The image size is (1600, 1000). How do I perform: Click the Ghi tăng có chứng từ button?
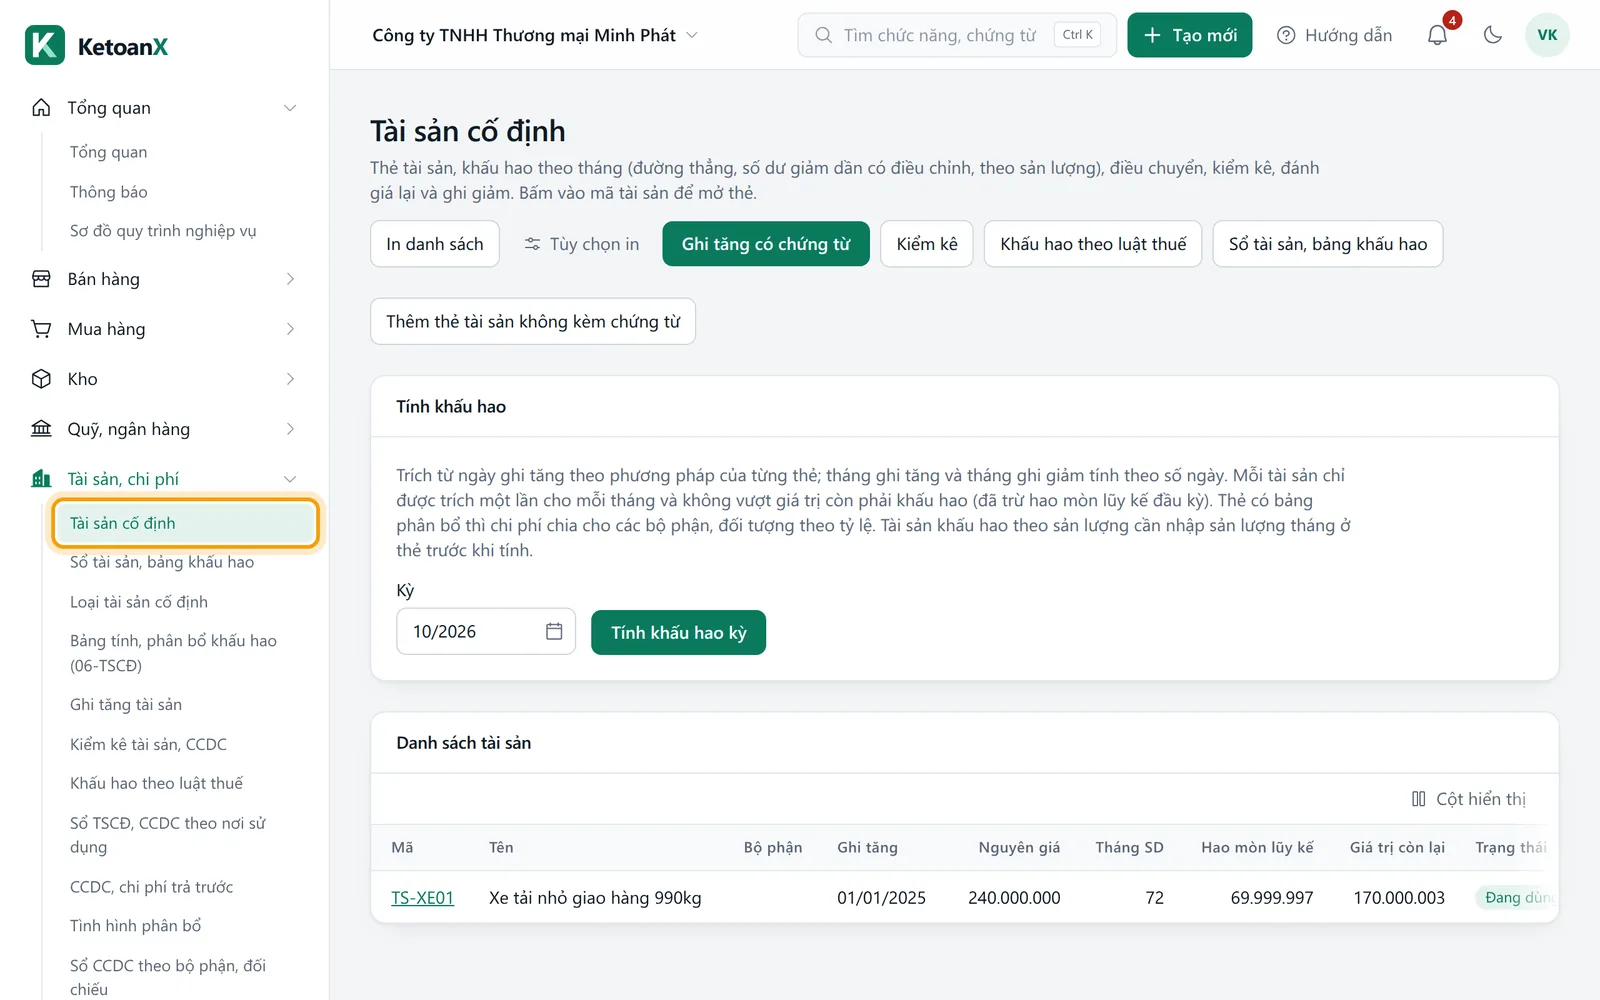coord(766,244)
